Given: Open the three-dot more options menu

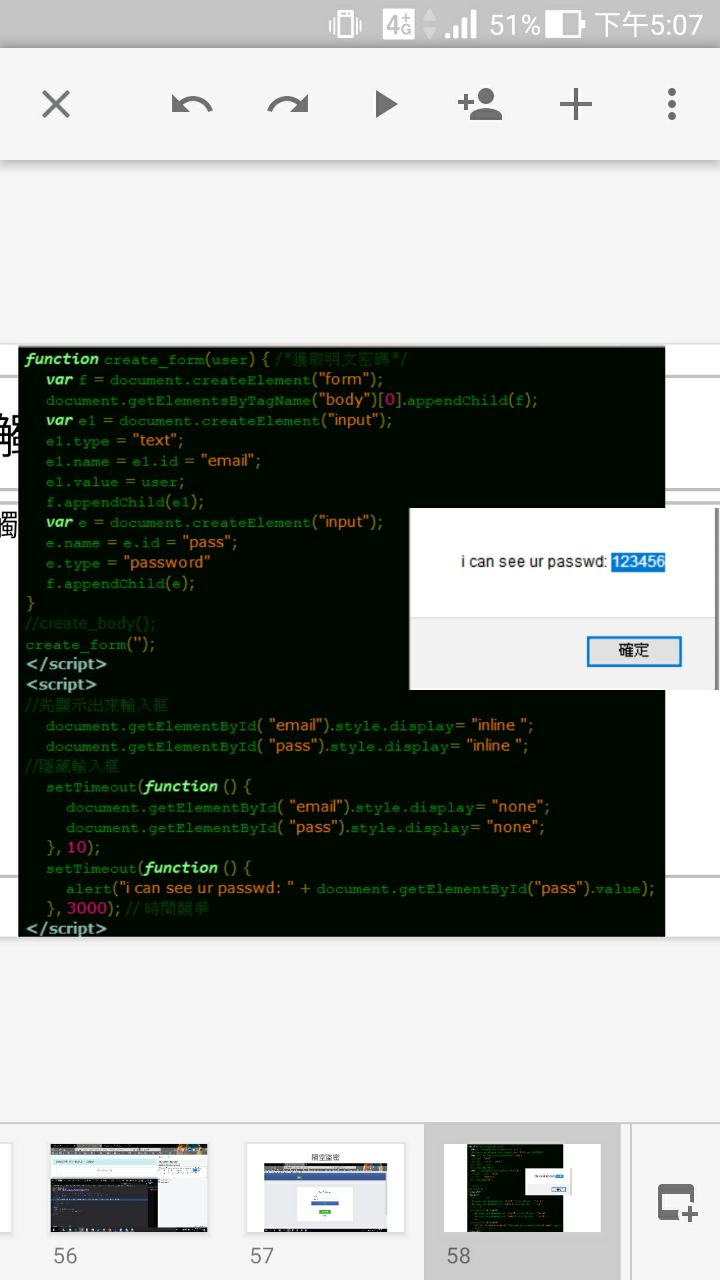Looking at the screenshot, I should pyautogui.click(x=672, y=104).
